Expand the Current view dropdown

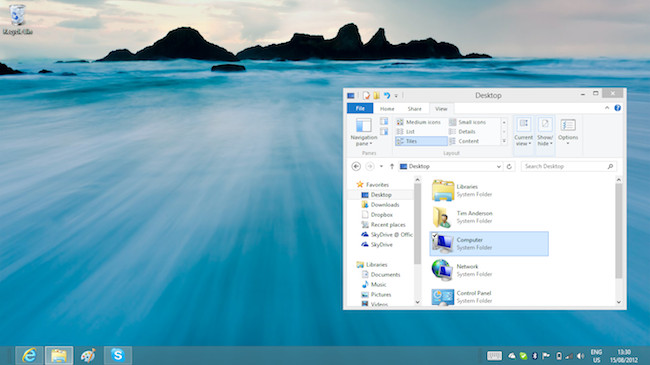(x=524, y=132)
